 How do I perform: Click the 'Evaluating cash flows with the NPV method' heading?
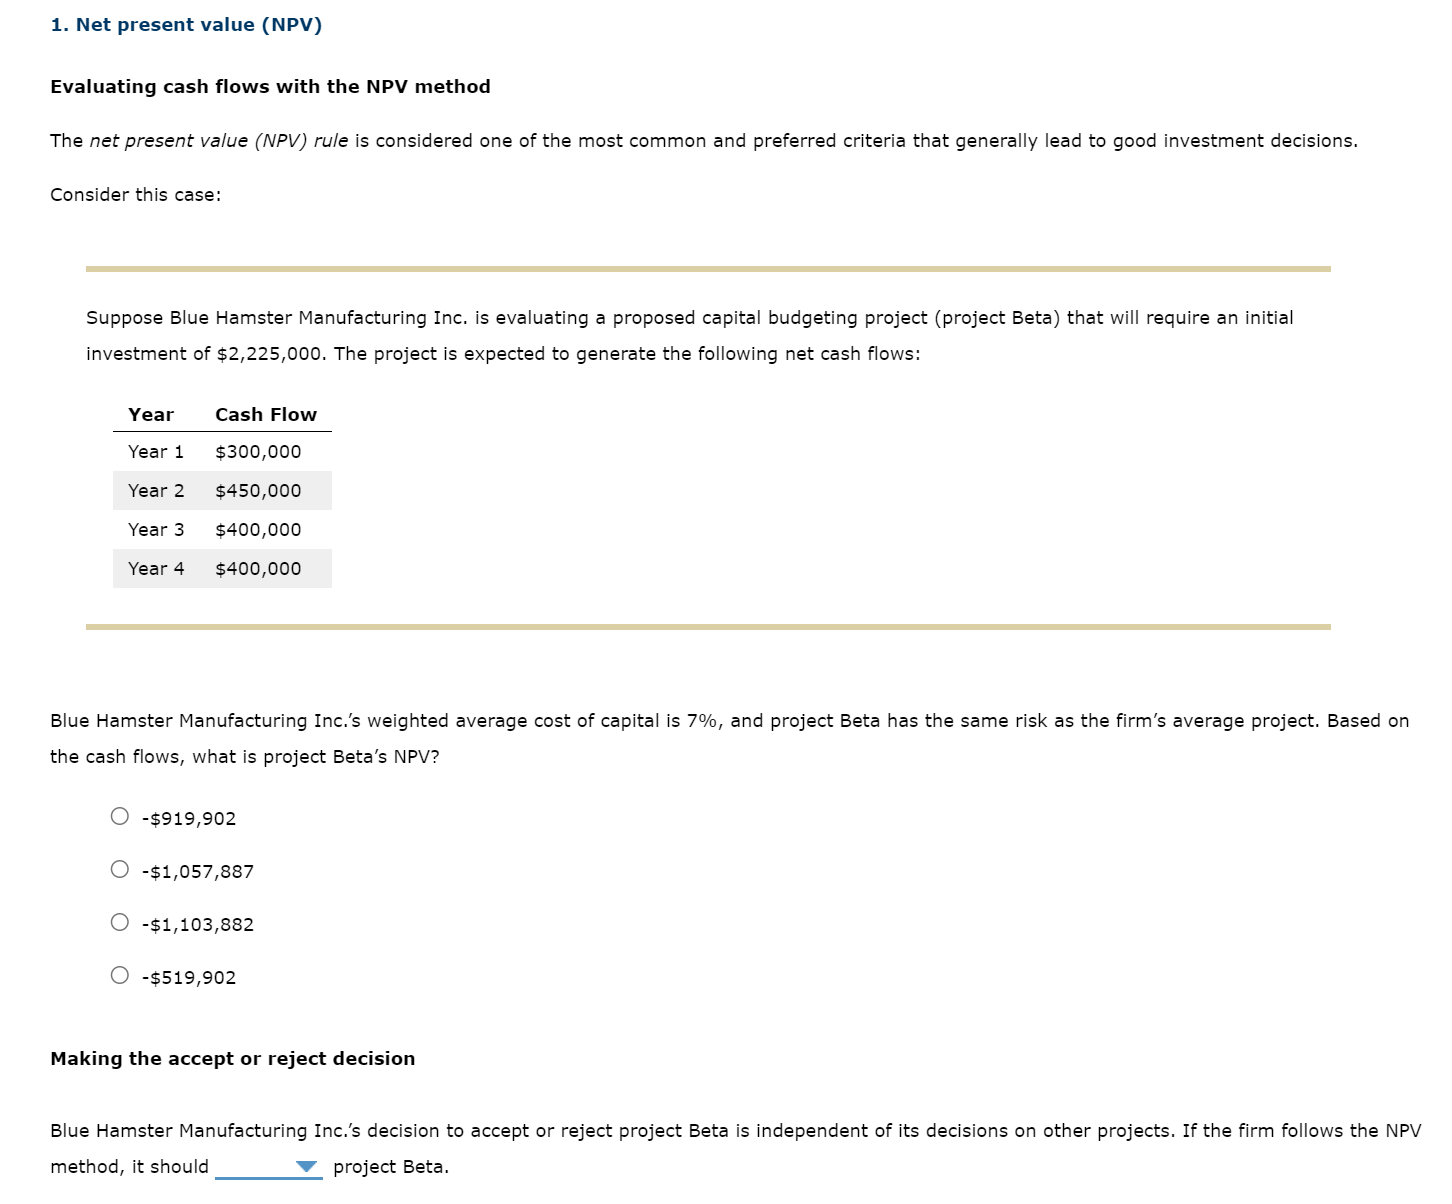point(270,87)
